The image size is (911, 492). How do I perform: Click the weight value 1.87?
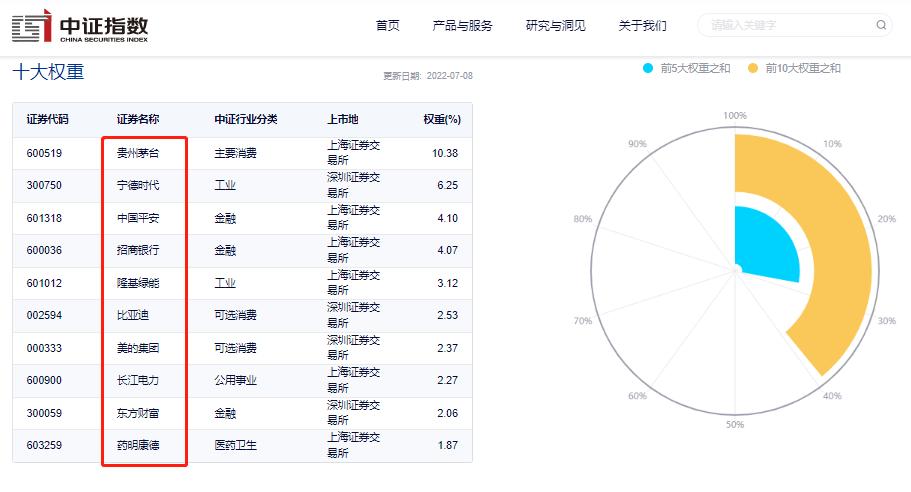pos(447,446)
